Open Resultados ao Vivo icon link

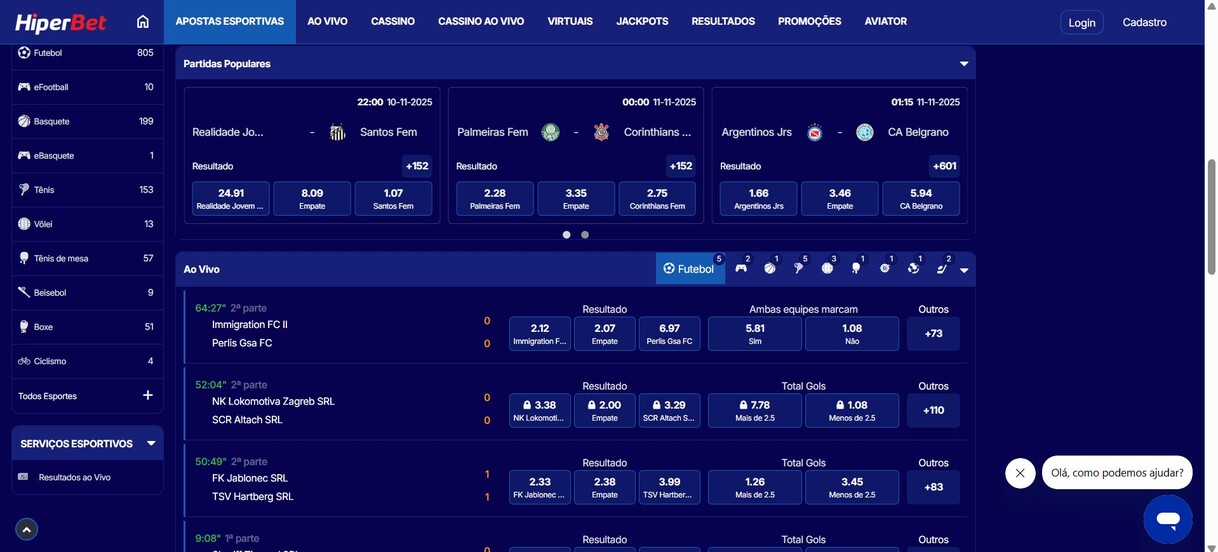[x=23, y=477]
